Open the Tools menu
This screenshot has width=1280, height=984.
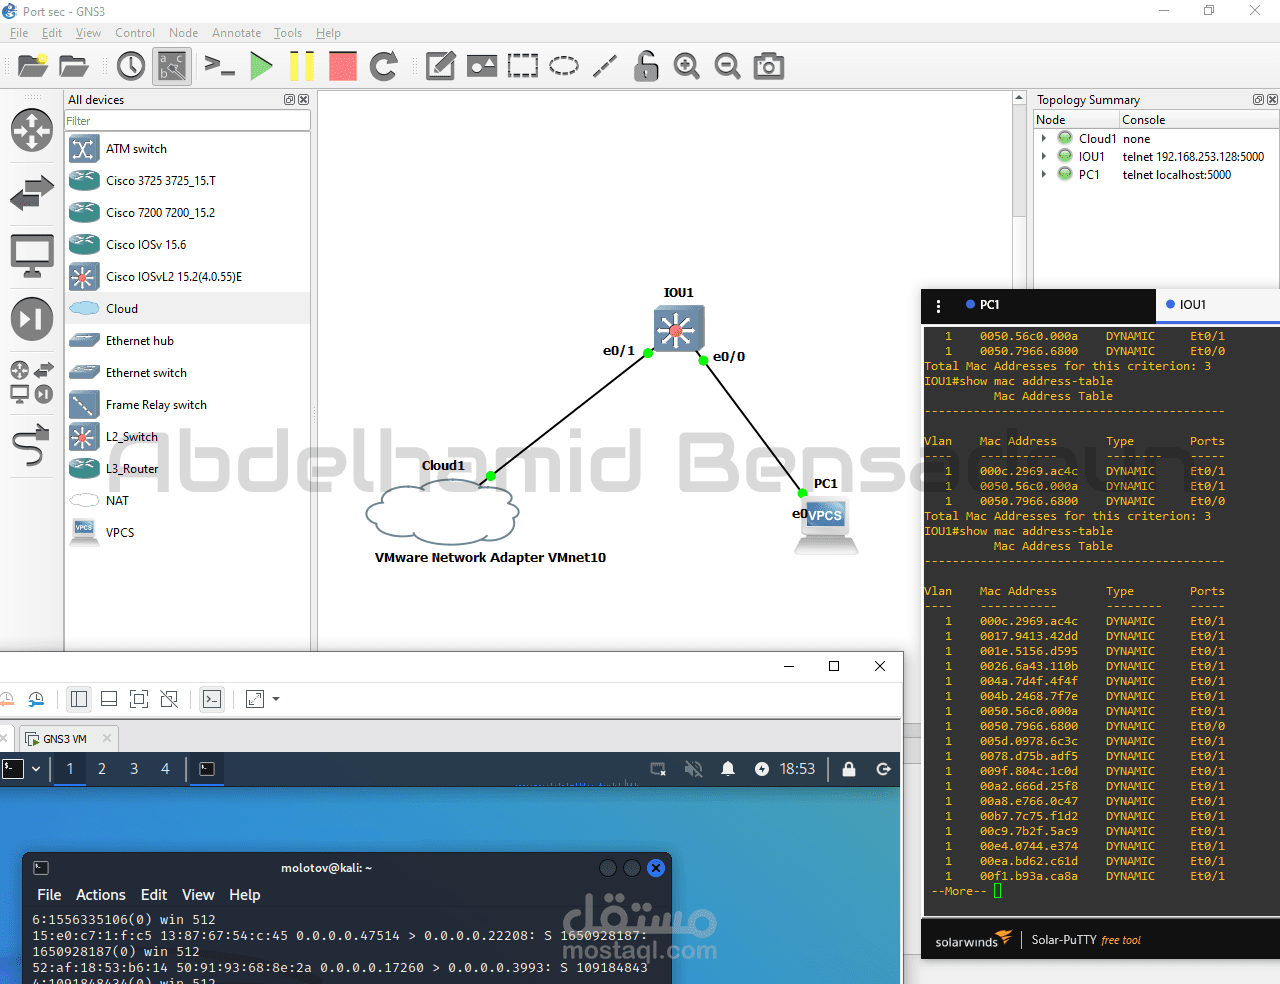(288, 33)
